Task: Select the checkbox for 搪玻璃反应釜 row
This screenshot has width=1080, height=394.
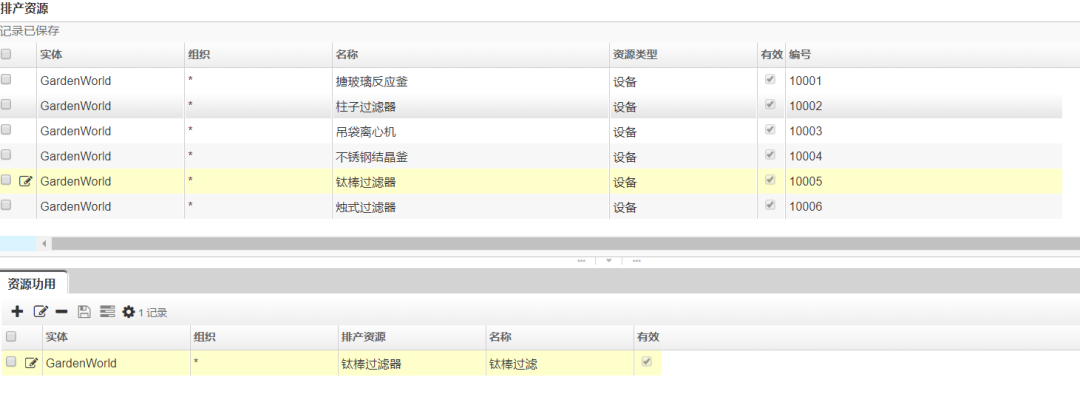Action: tap(6, 80)
